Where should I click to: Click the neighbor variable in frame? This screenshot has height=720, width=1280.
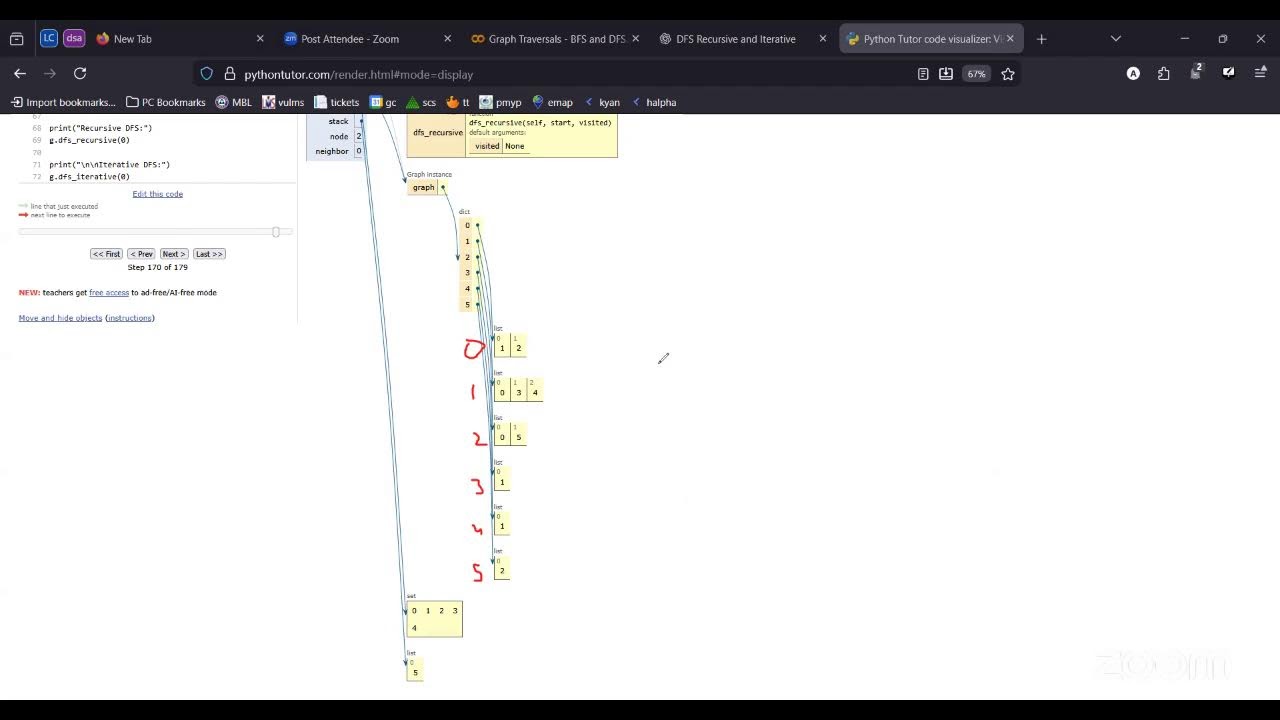332,151
